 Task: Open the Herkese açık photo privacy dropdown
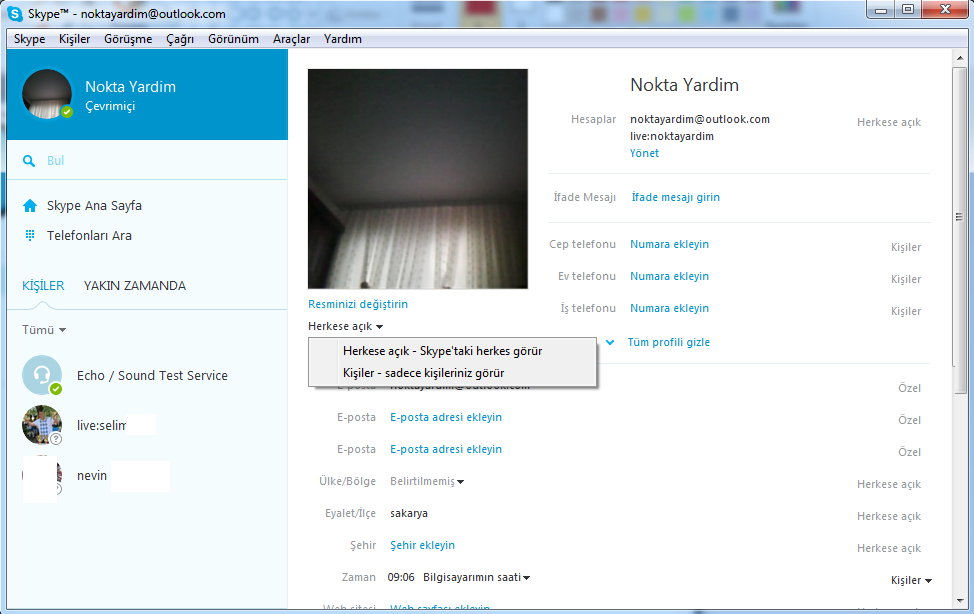click(x=345, y=326)
